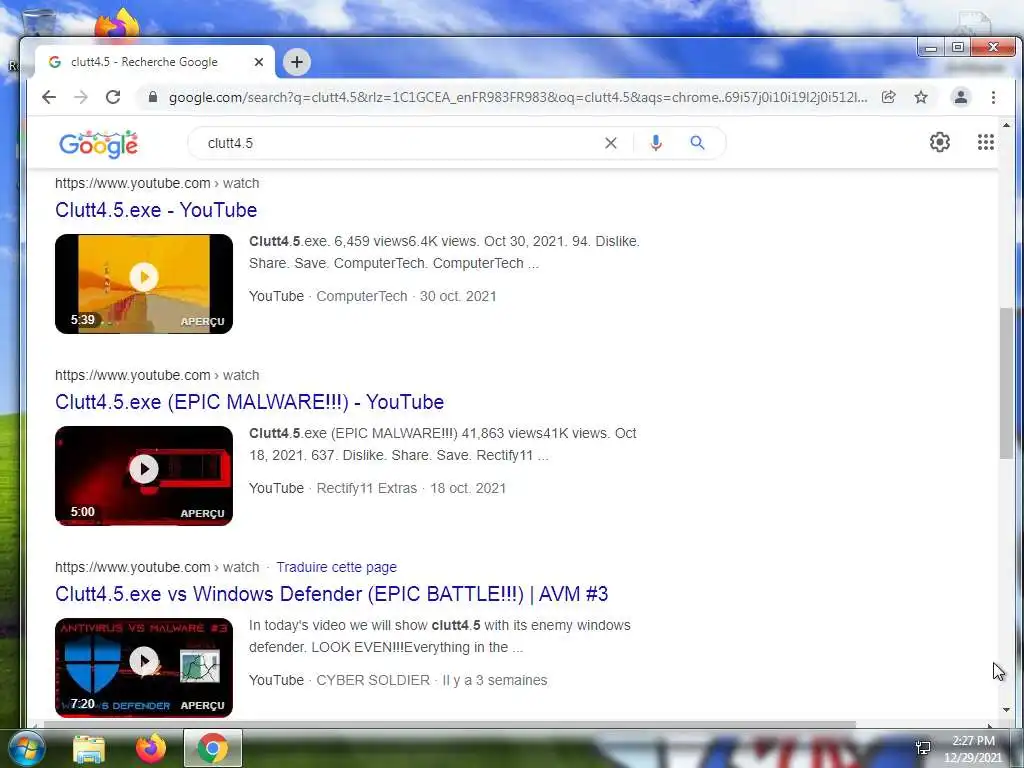Open Chrome's three-dot menu

tap(993, 97)
